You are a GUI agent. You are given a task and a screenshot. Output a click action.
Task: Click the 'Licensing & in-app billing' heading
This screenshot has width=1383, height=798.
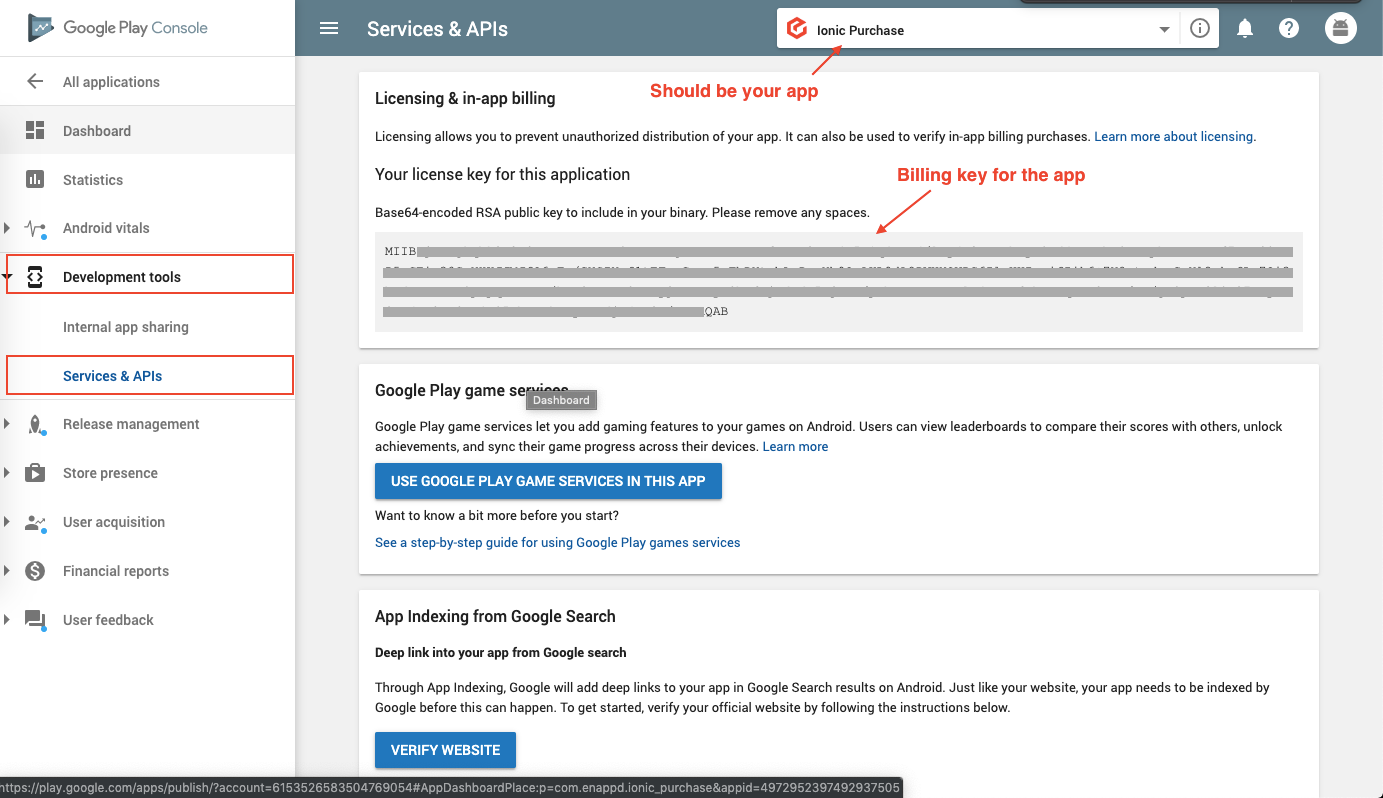click(465, 98)
